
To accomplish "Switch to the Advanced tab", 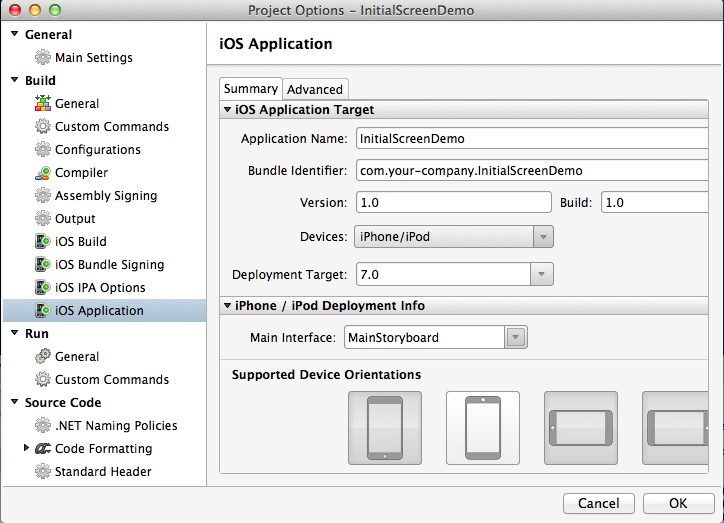I will coord(315,89).
